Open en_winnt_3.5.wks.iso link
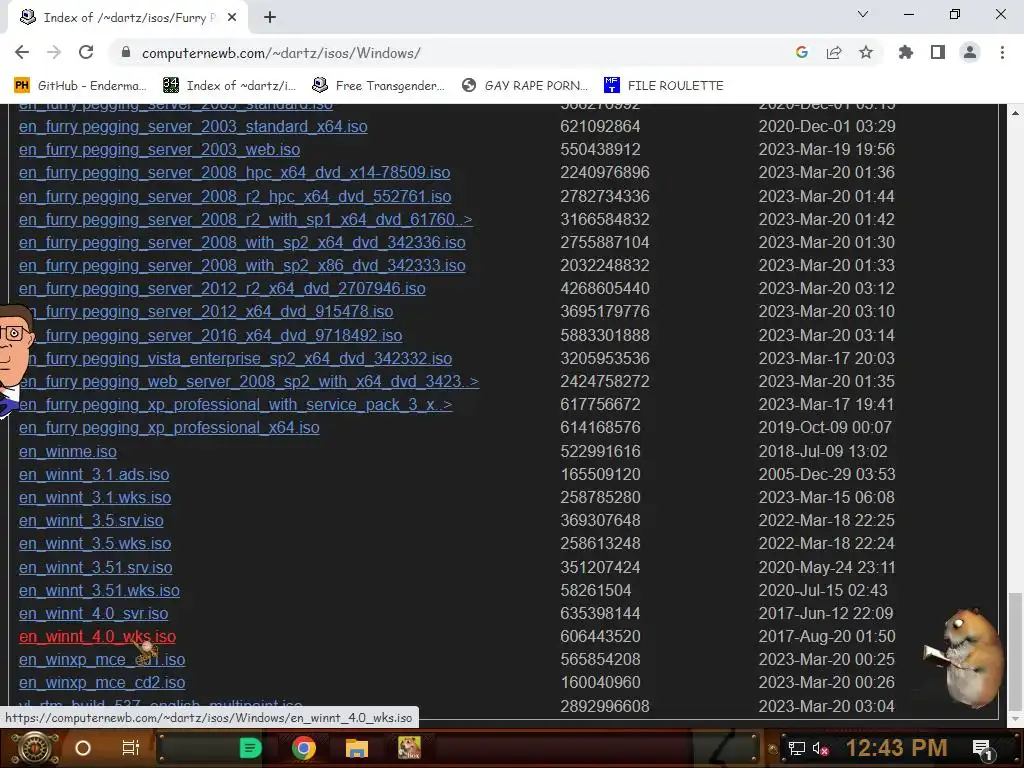Viewport: 1024px width, 768px height. point(95,543)
